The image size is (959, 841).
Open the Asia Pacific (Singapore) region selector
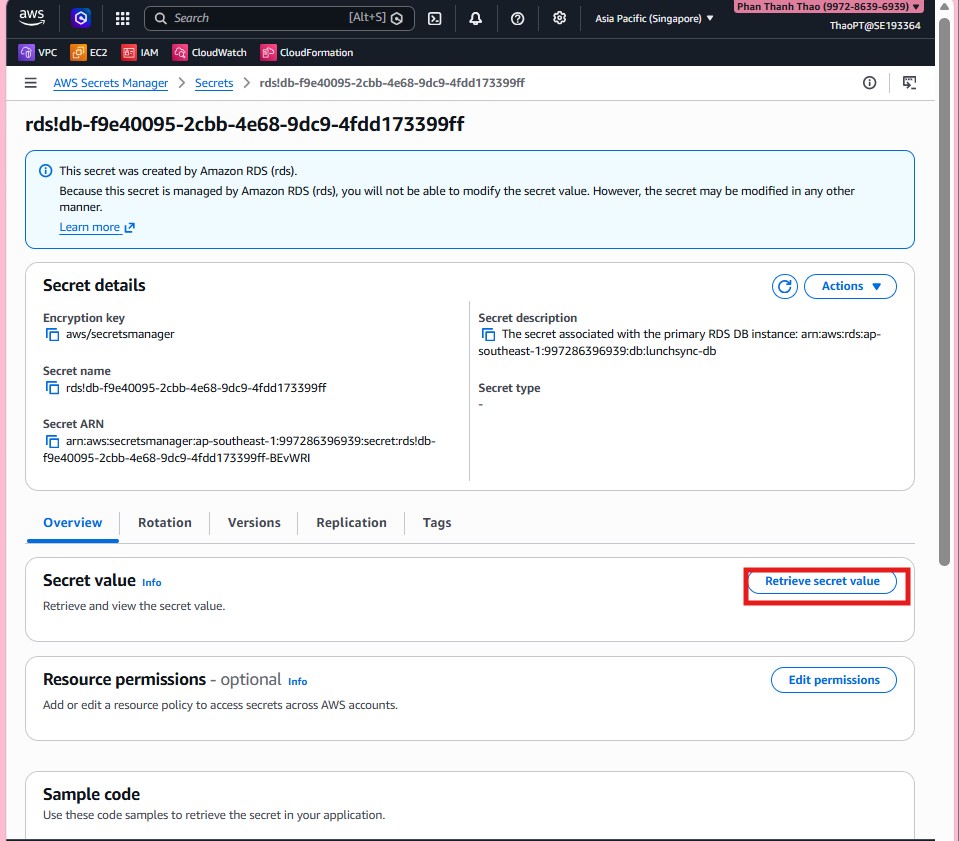click(654, 18)
